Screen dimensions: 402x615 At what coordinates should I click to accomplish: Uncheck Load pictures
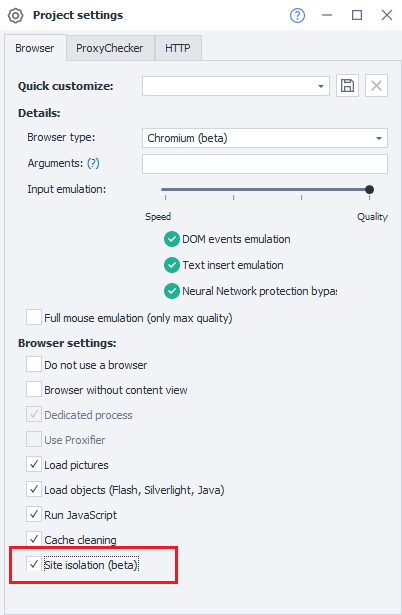coord(34,464)
